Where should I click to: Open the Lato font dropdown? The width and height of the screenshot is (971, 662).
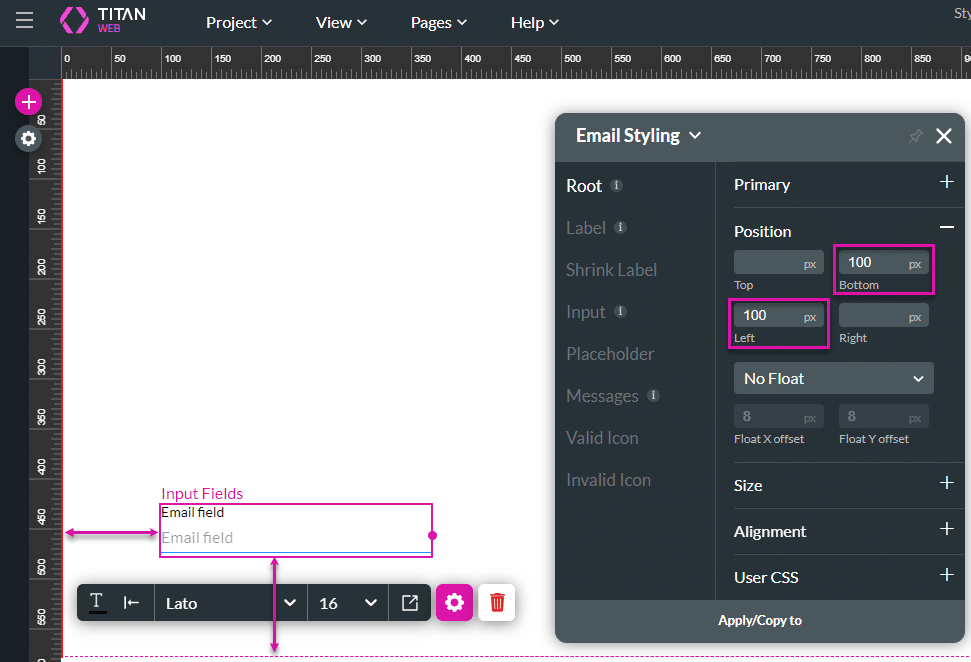(230, 602)
